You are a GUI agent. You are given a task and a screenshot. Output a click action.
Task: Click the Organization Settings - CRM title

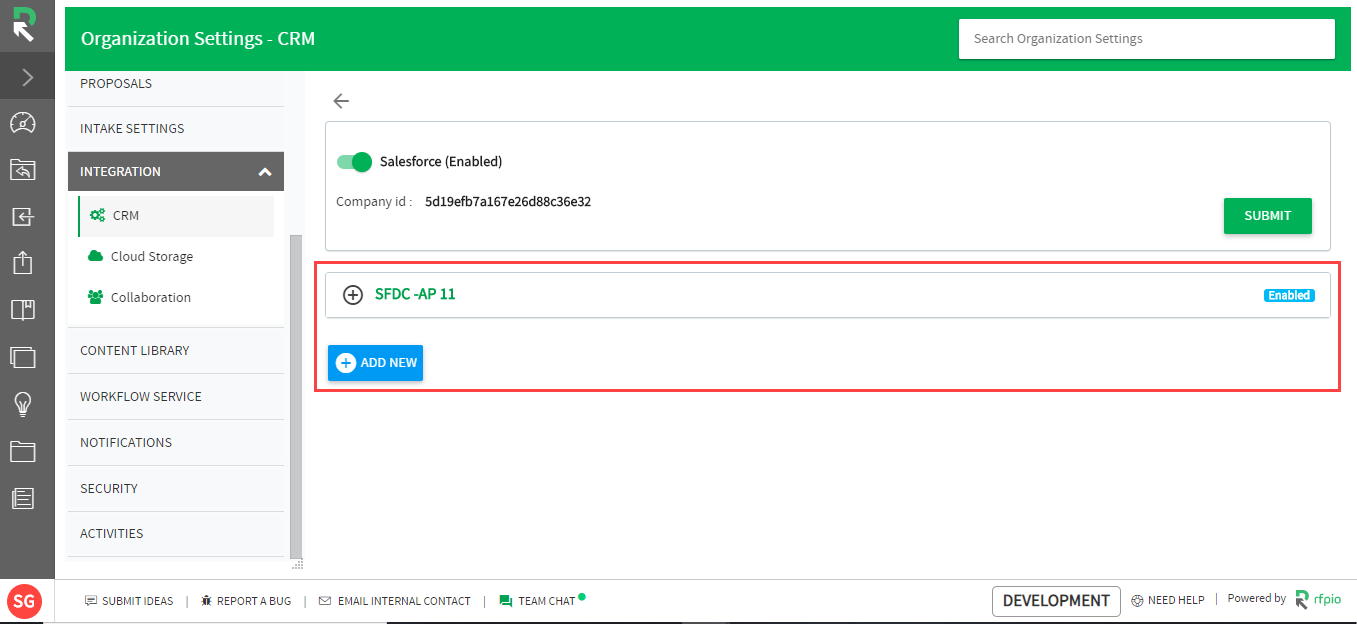[198, 39]
